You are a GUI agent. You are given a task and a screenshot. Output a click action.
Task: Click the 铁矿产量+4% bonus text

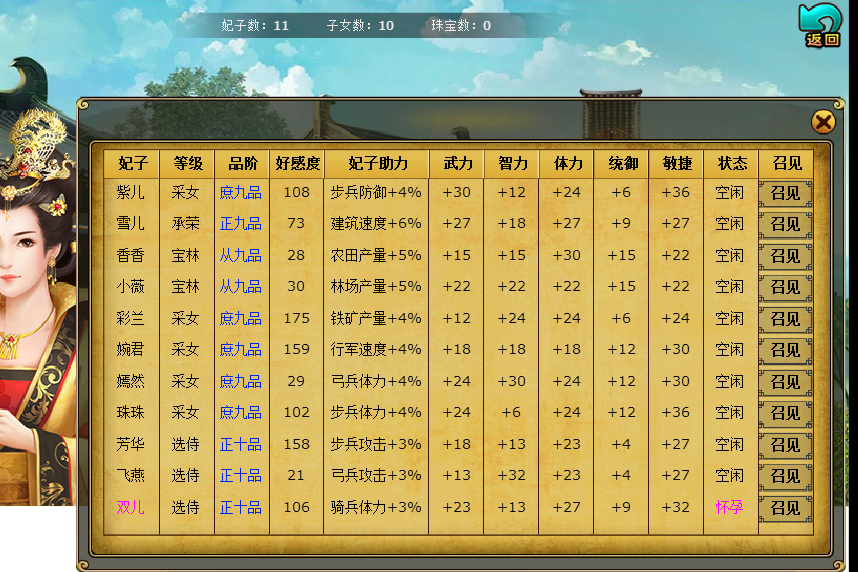376,319
